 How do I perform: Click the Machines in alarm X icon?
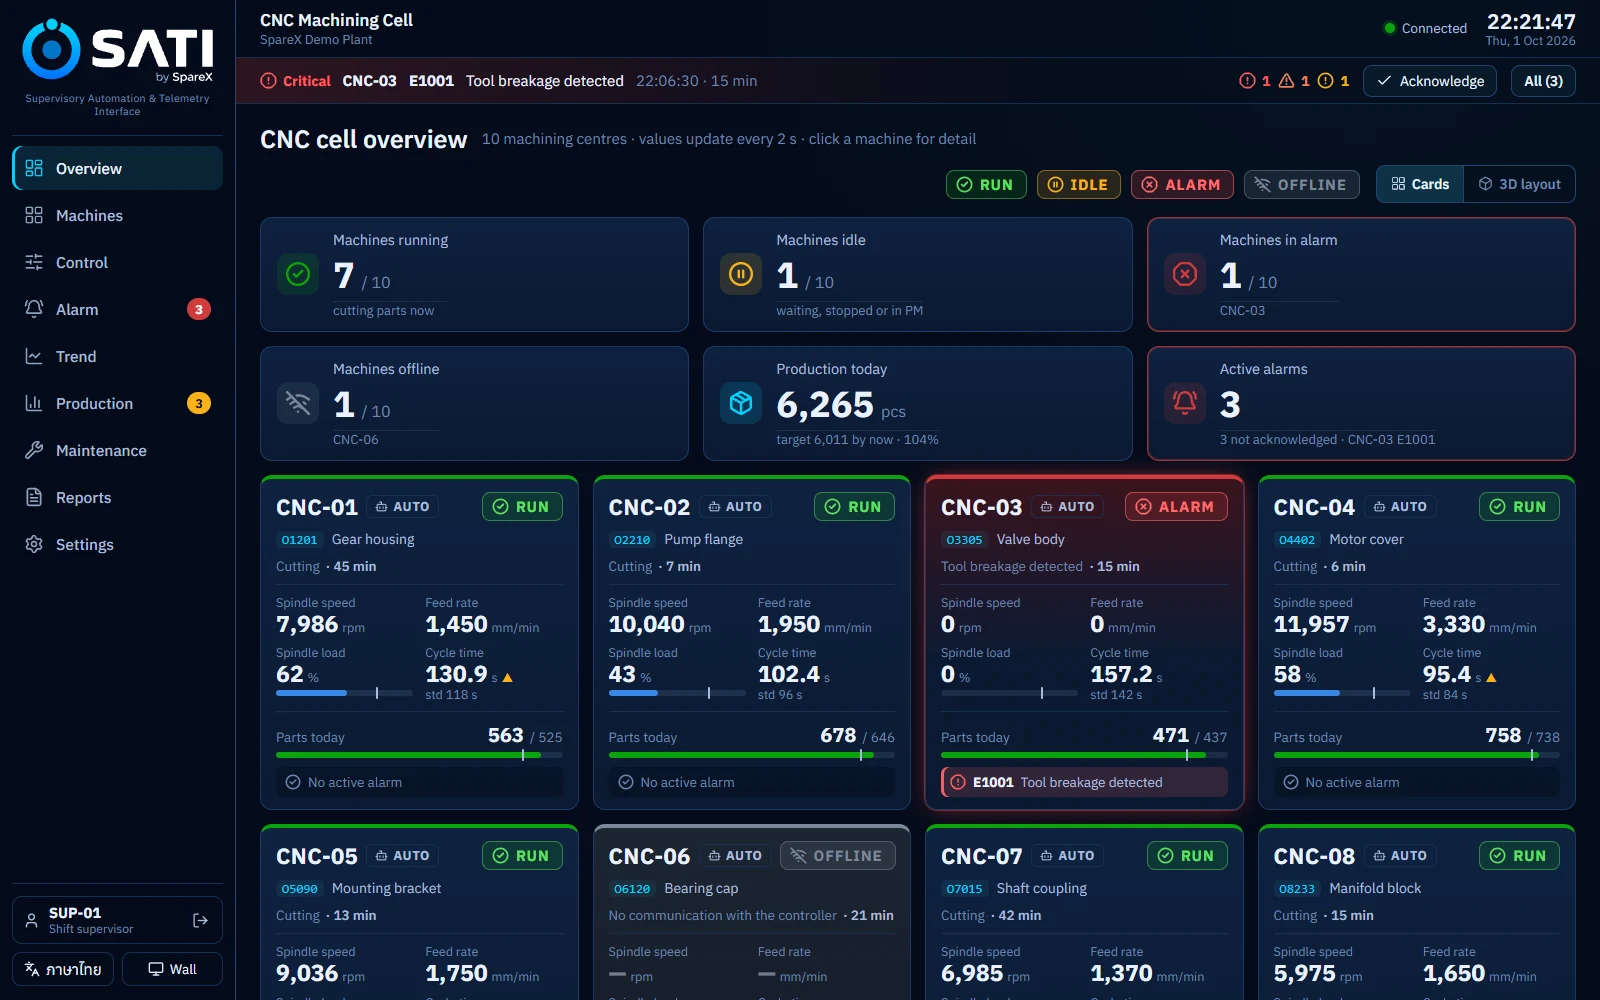point(1185,274)
